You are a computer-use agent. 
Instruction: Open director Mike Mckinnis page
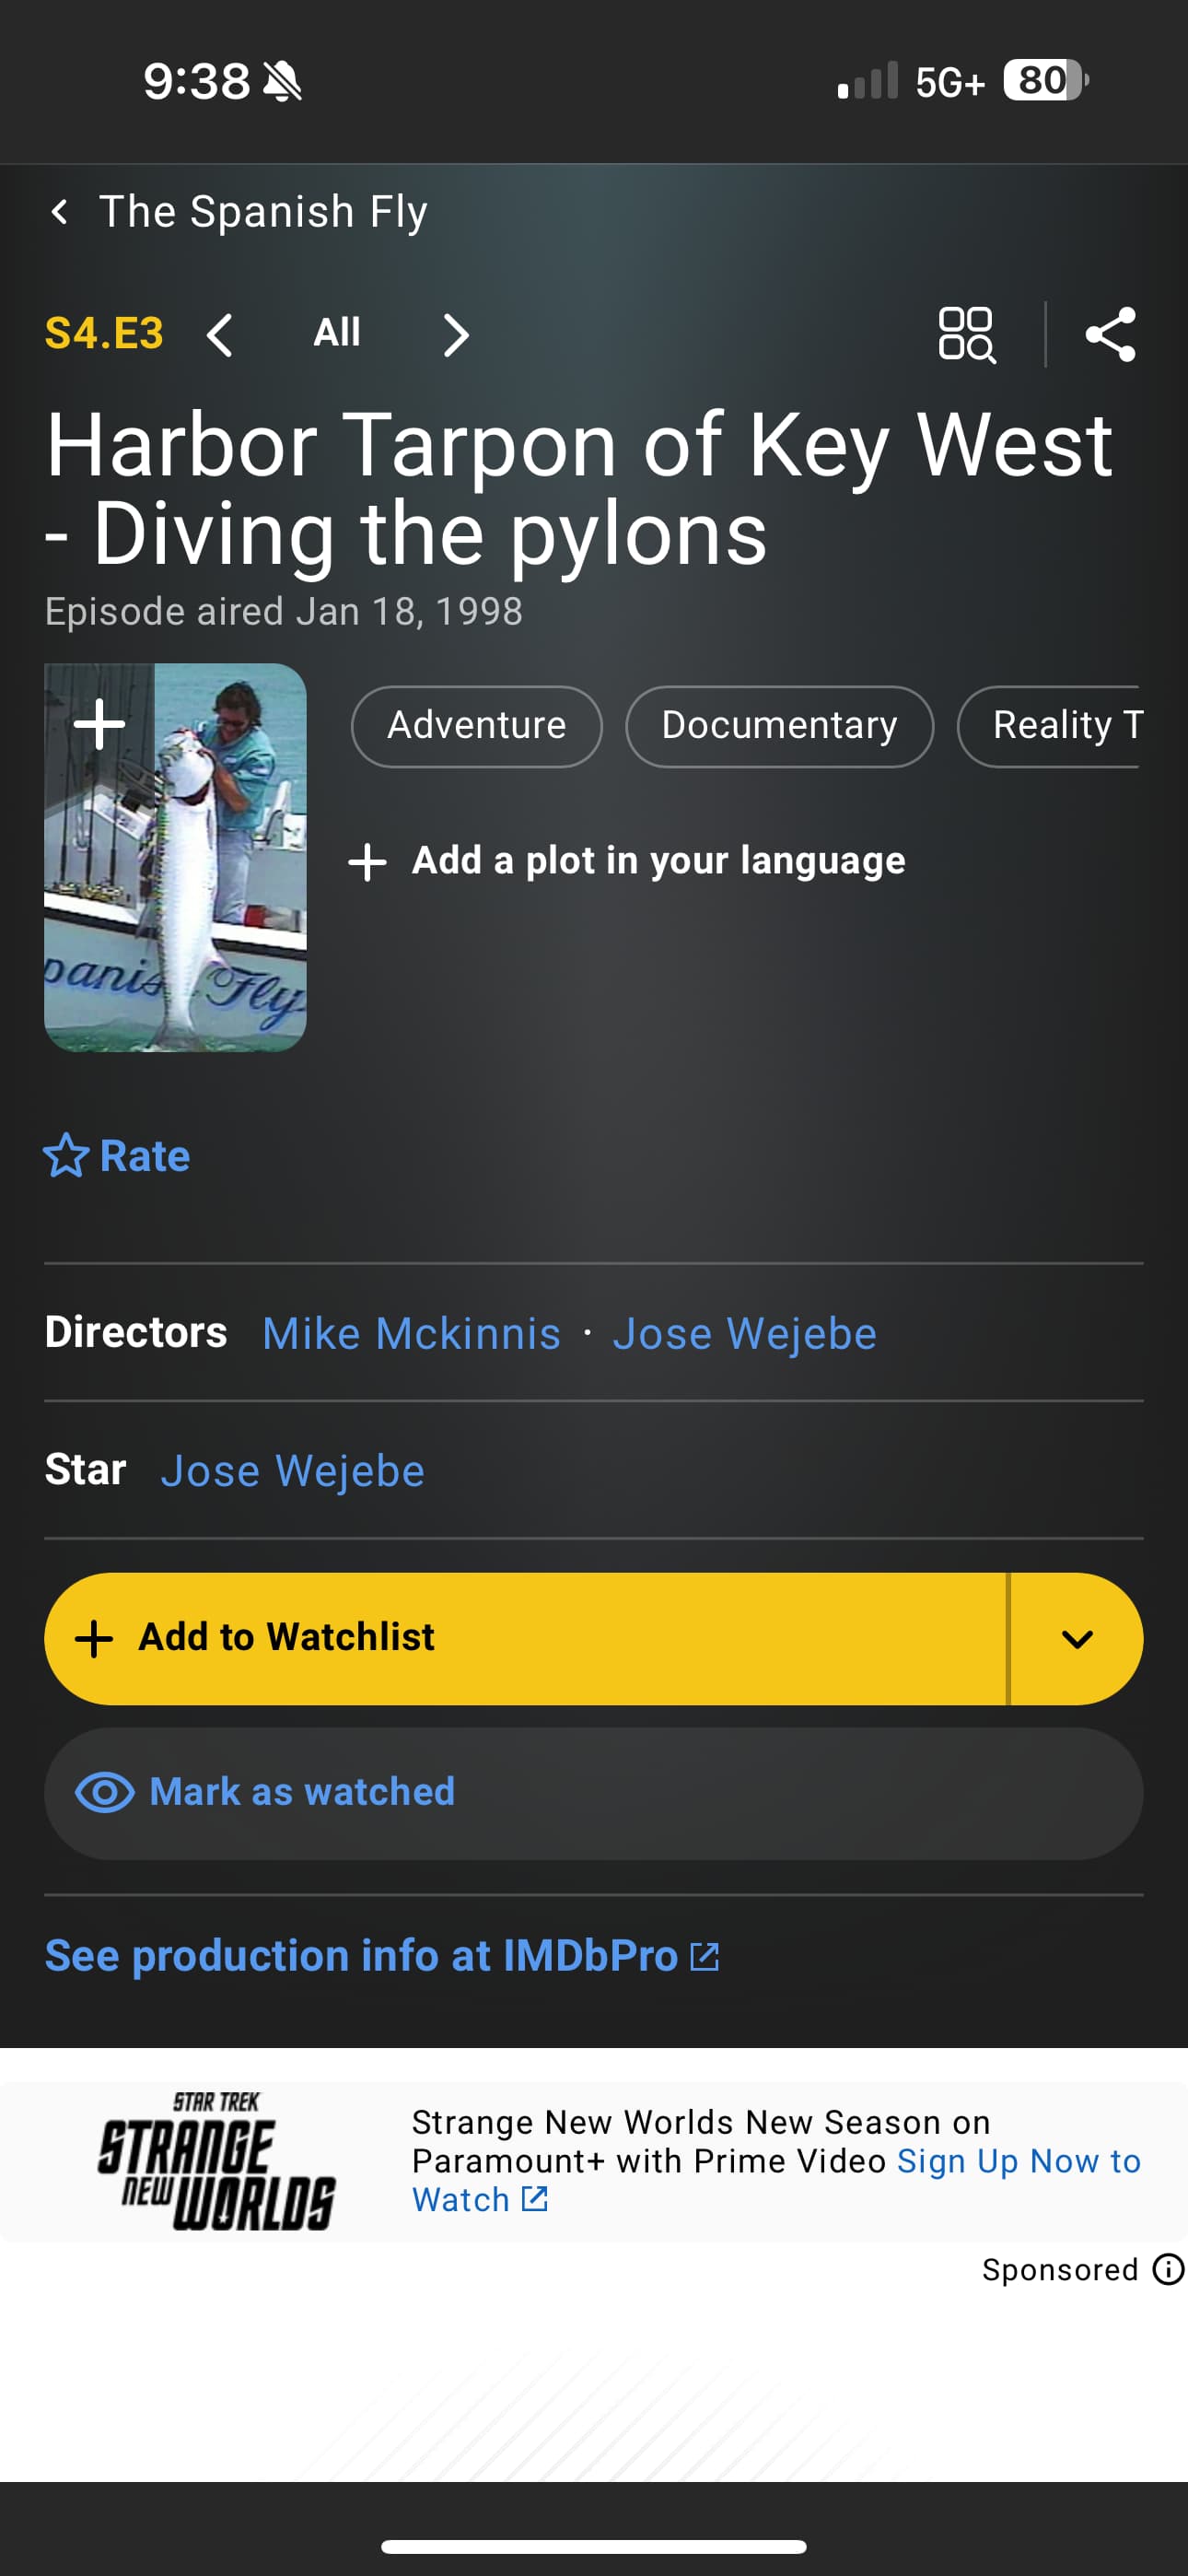click(x=411, y=1333)
